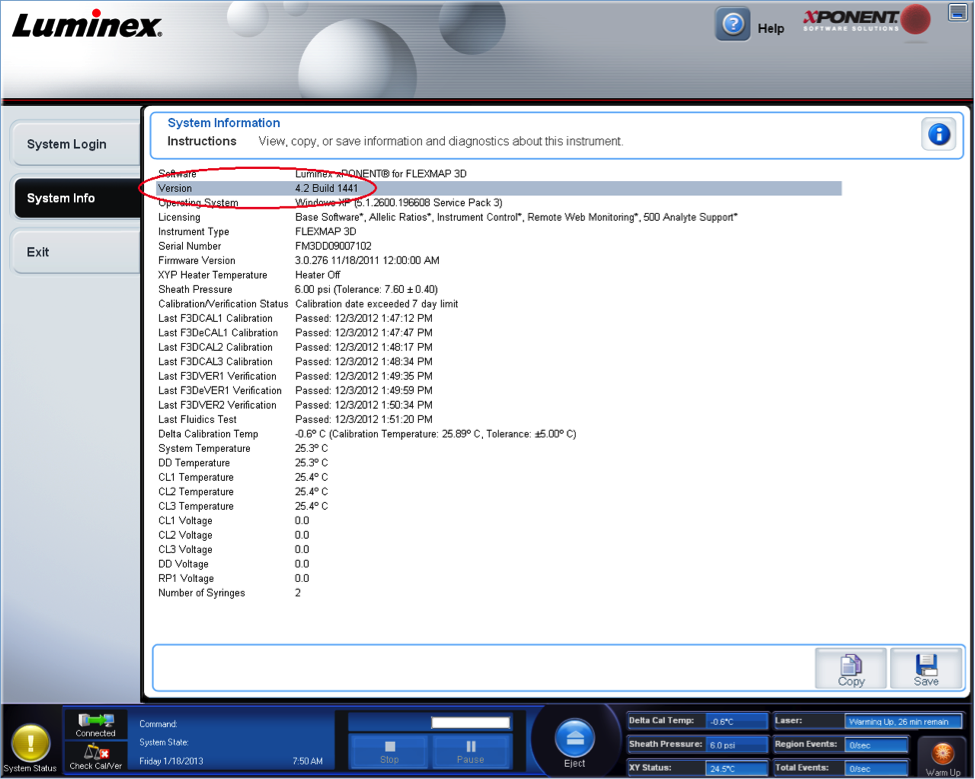Select the XYP Heater Temperature row
Screen dimensions: 975x779
coord(499,275)
